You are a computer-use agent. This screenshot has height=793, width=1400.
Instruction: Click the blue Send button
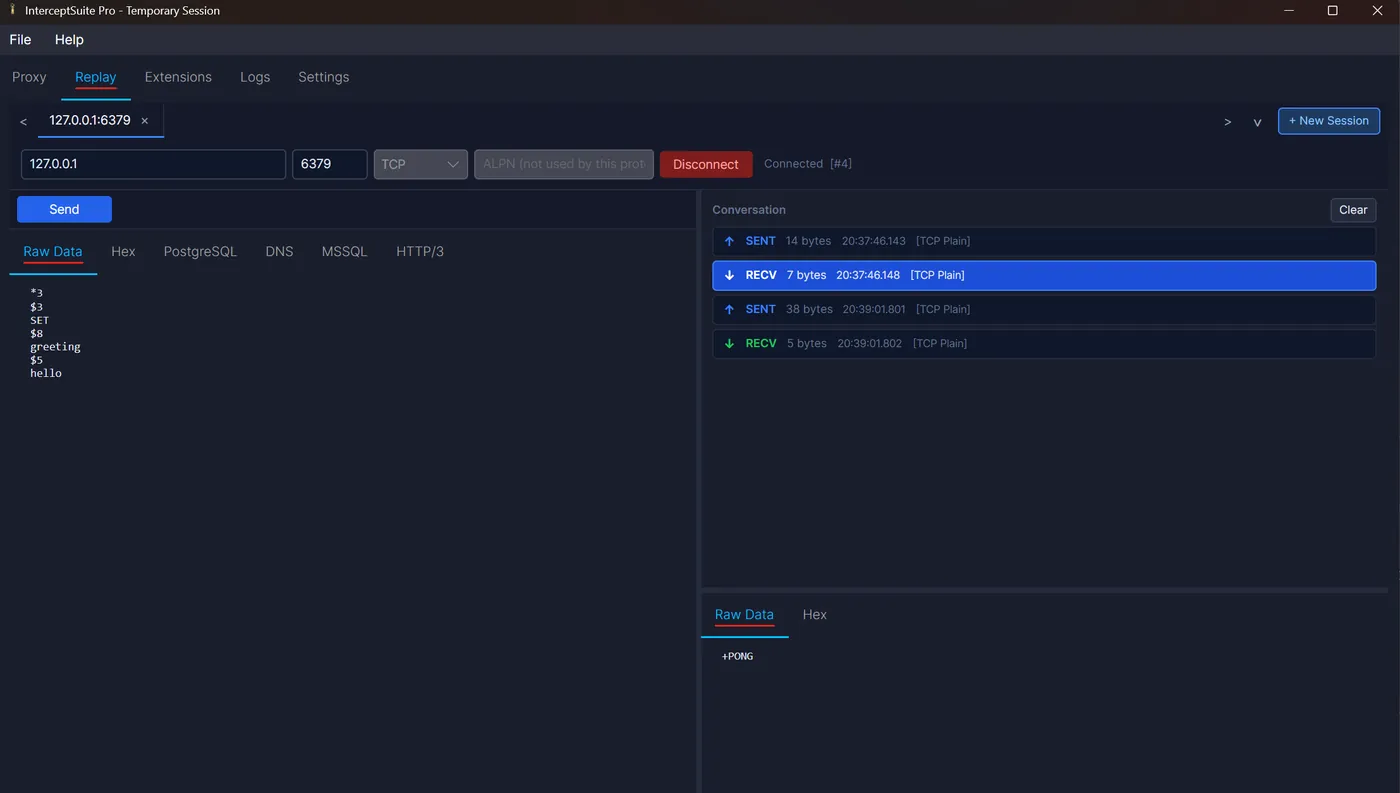[64, 209]
